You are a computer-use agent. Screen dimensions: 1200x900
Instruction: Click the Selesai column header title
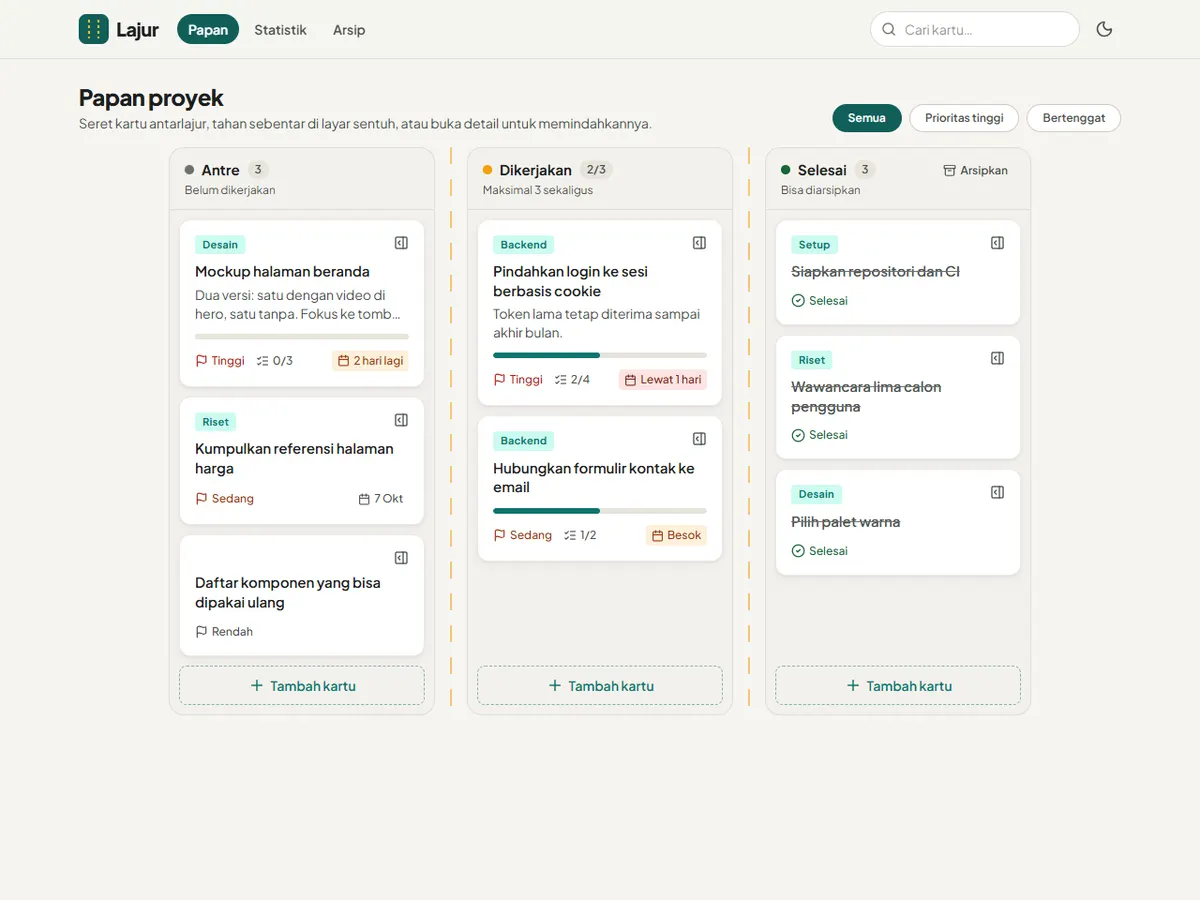822,170
